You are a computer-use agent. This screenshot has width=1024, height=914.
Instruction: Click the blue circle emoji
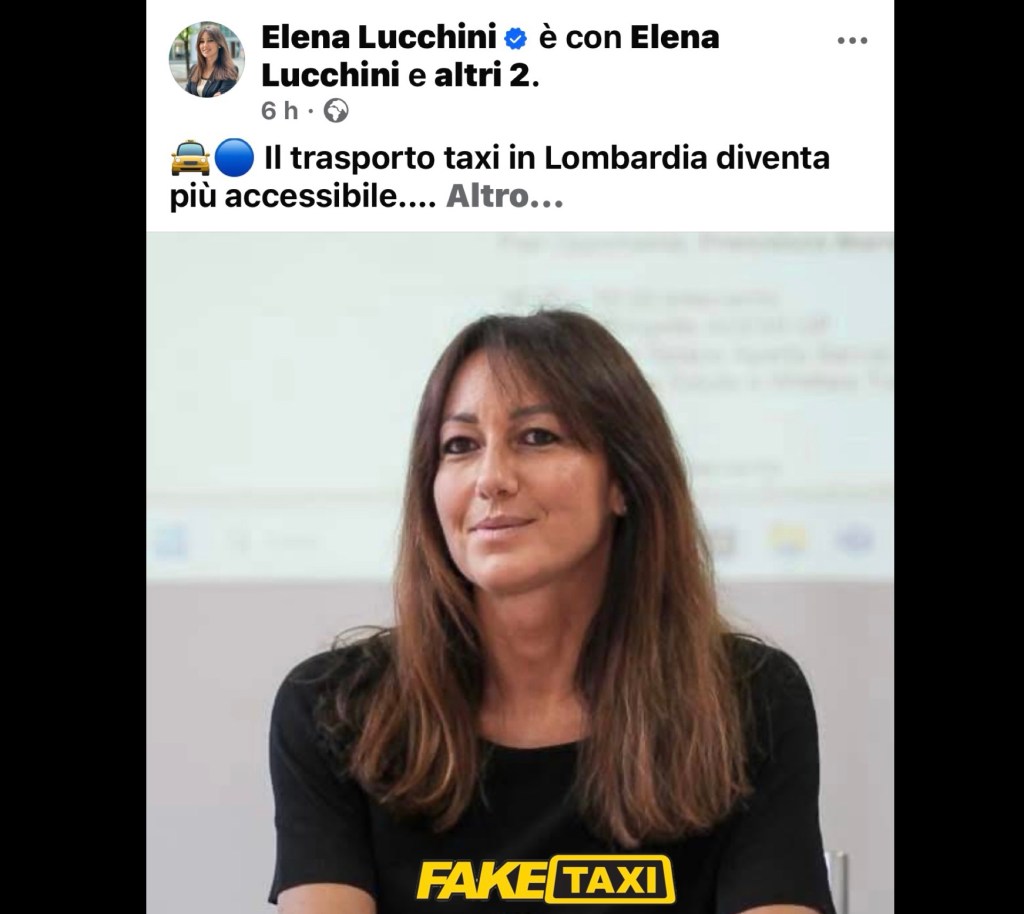click(x=234, y=158)
